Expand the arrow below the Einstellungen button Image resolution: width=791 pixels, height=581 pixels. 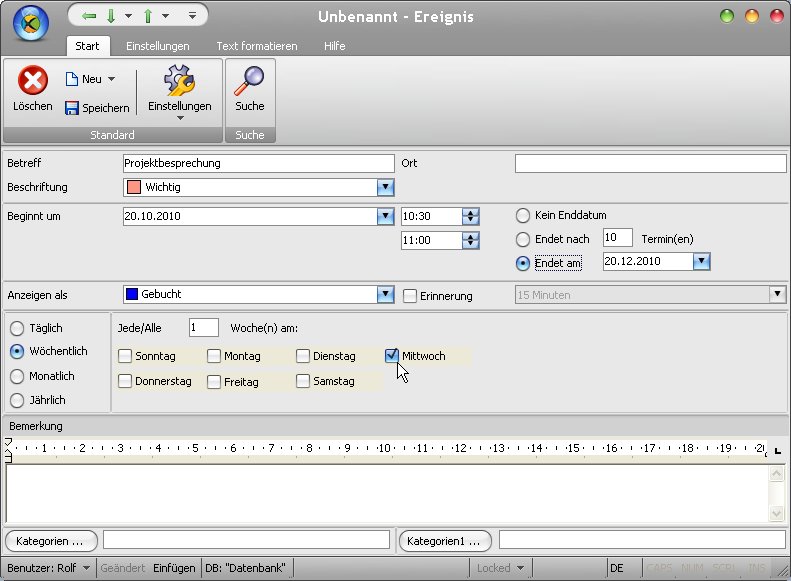click(x=180, y=118)
